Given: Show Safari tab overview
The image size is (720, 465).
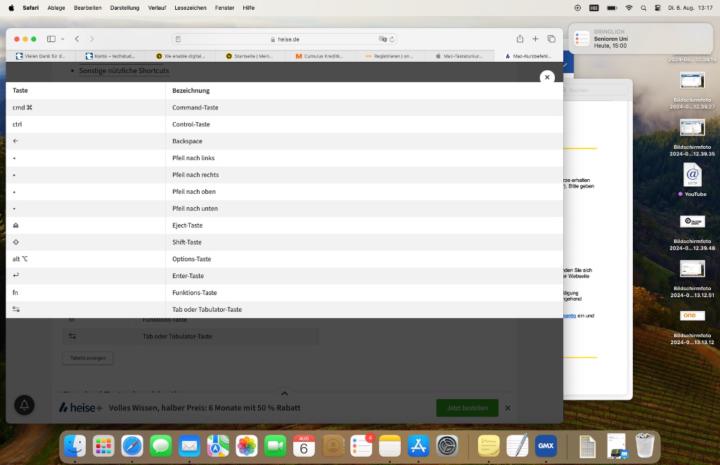Looking at the screenshot, I should pyautogui.click(x=551, y=39).
